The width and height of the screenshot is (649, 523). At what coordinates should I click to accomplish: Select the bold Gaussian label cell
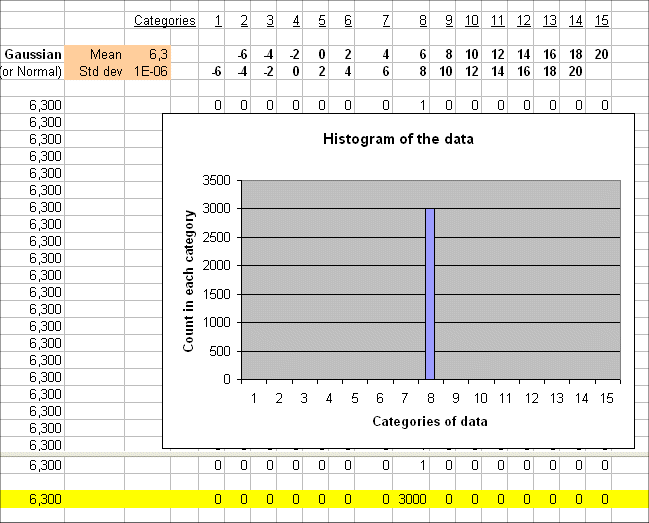33,54
